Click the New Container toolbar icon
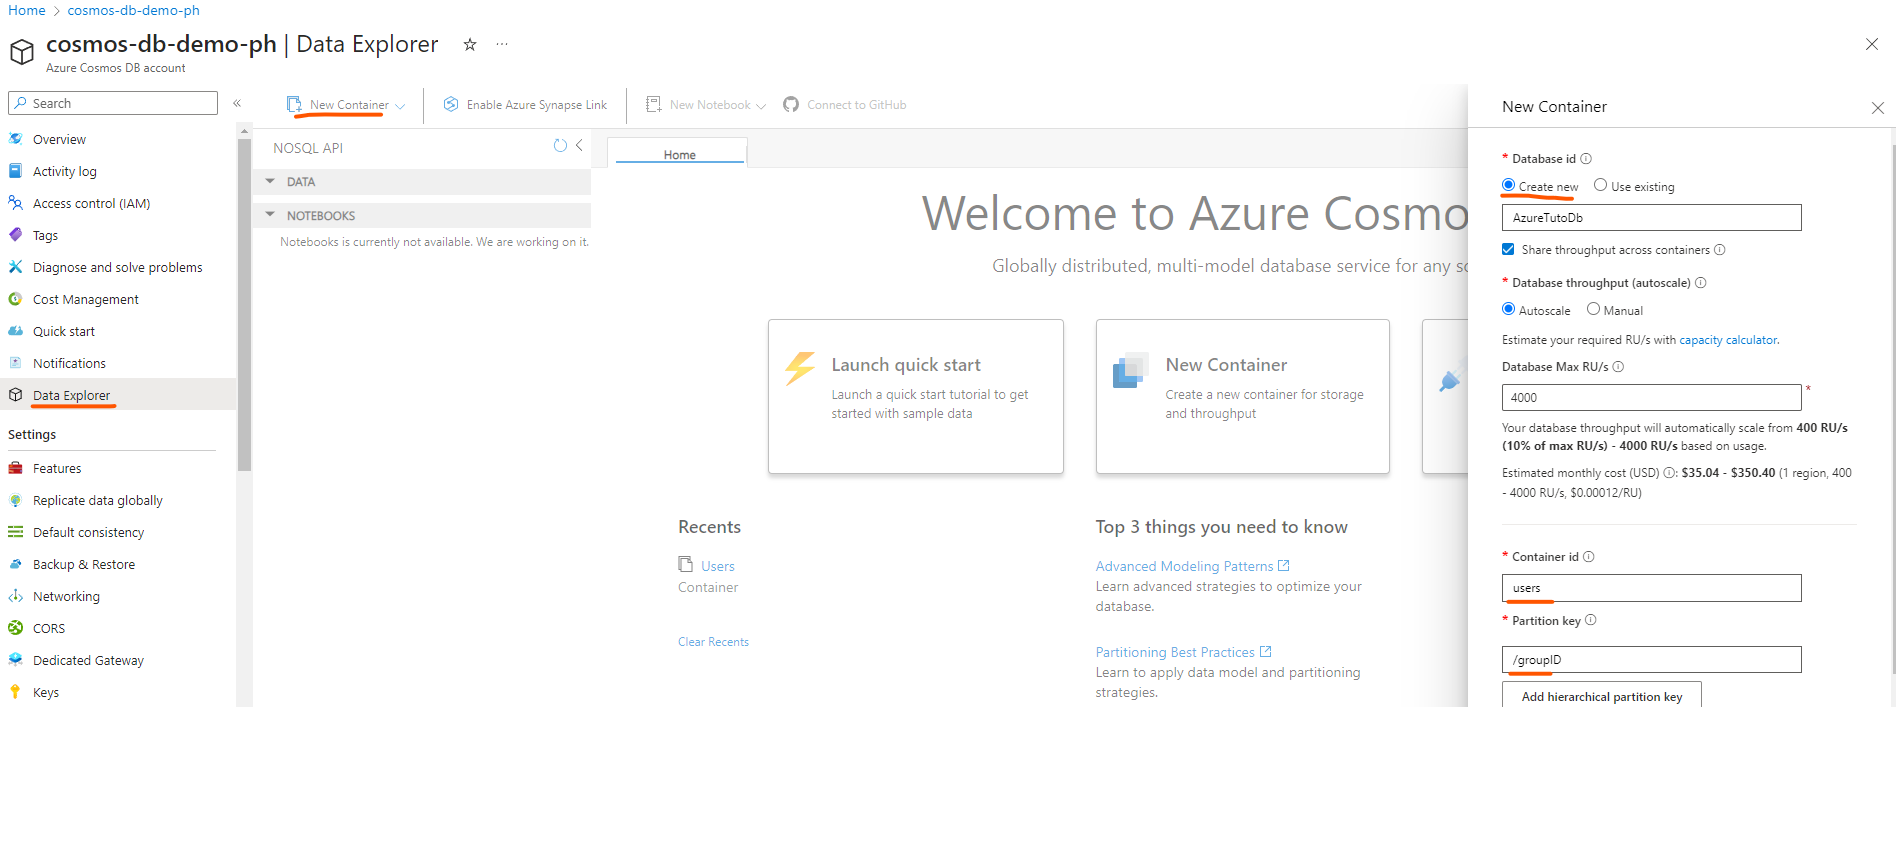Viewport: 1896px width, 844px height. tap(294, 104)
